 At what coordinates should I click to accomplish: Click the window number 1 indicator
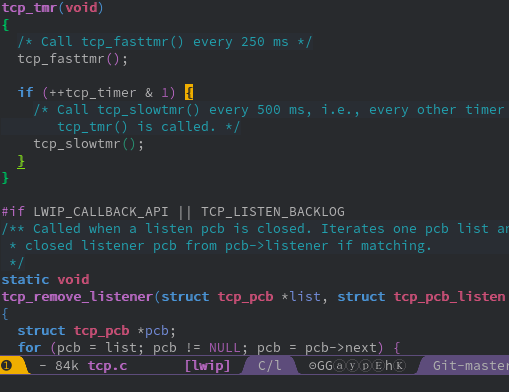6,366
